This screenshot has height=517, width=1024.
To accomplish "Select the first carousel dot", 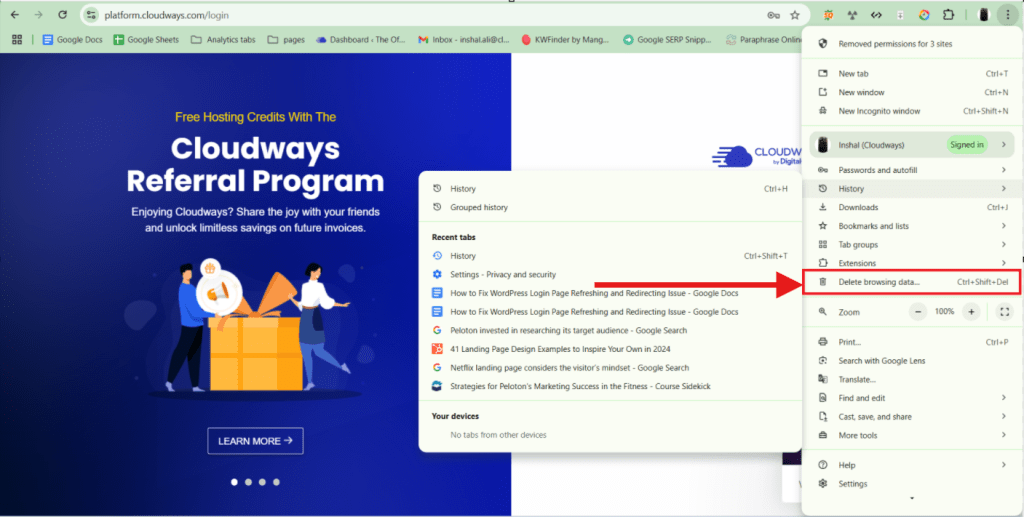I will point(234,482).
